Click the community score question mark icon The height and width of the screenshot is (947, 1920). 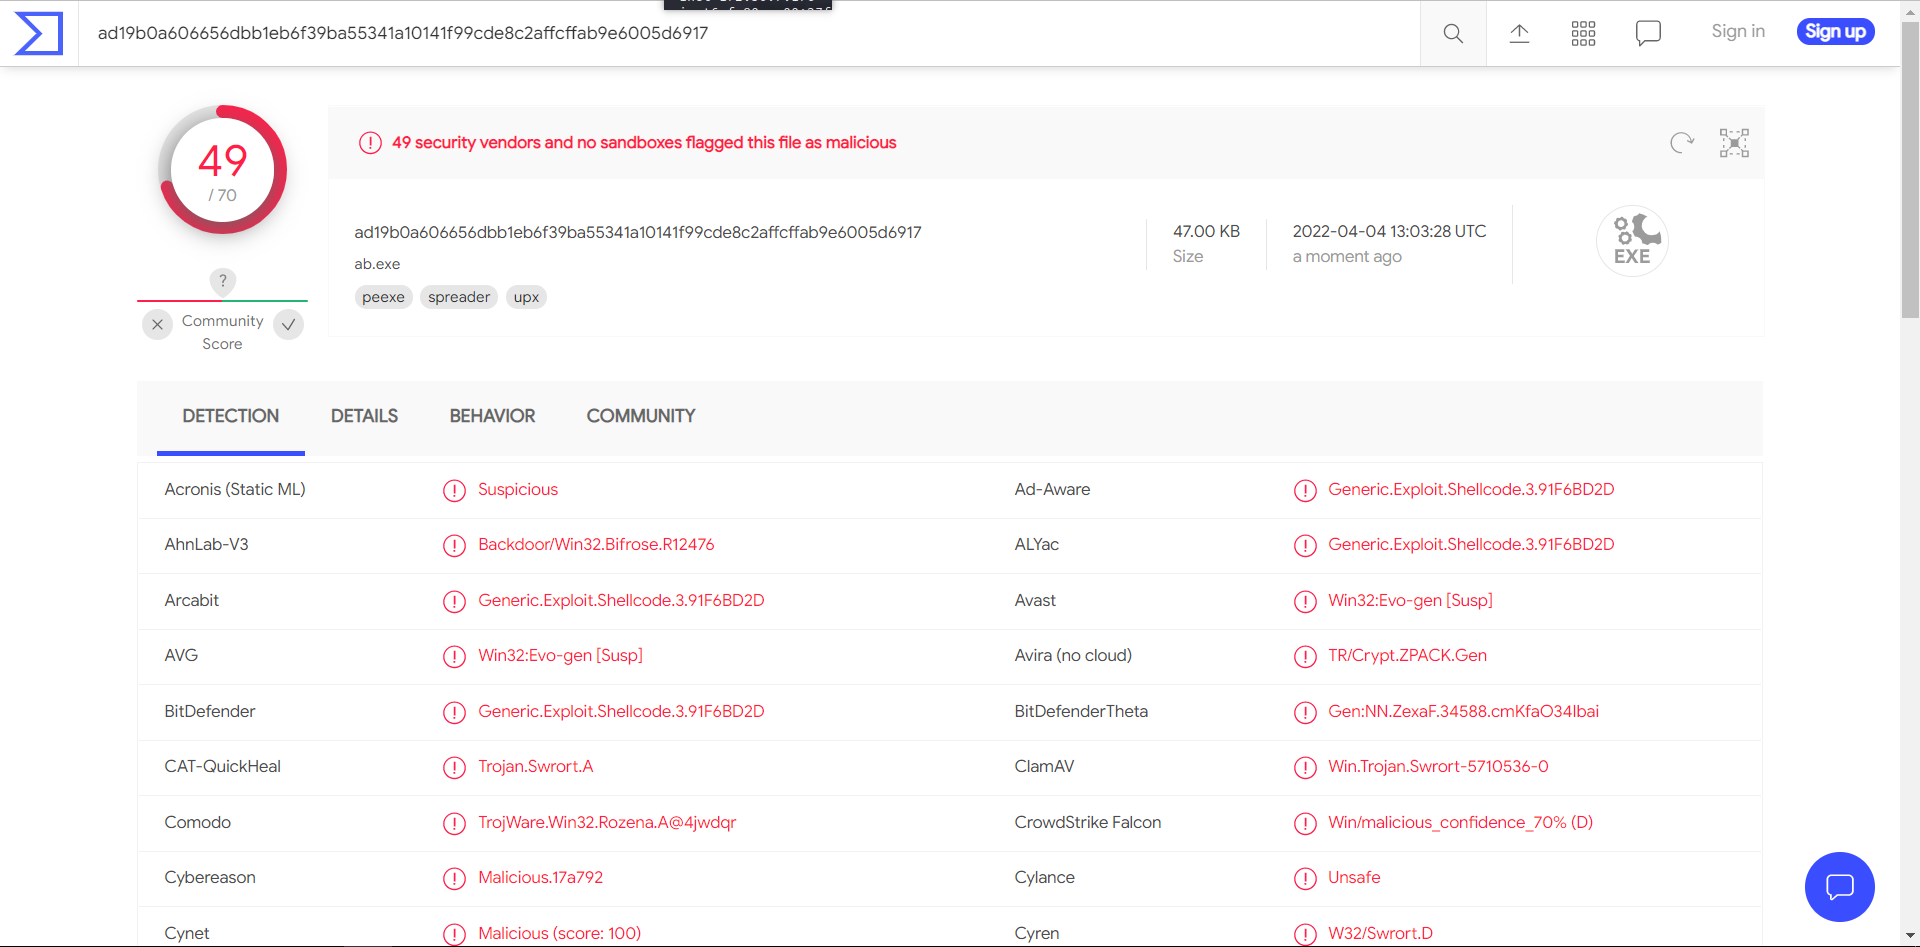223,281
